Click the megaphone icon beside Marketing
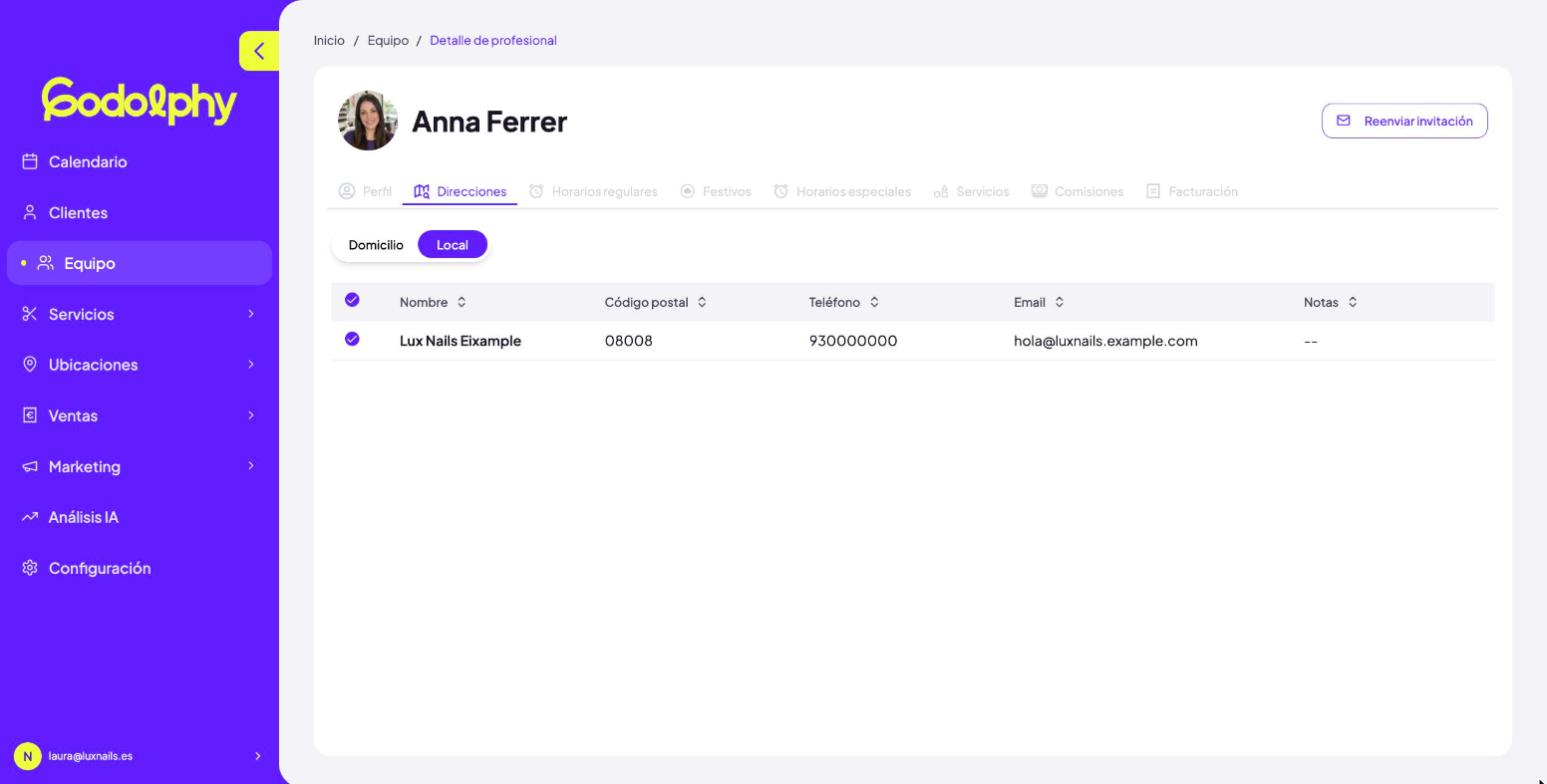This screenshot has width=1547, height=784. tap(30, 467)
